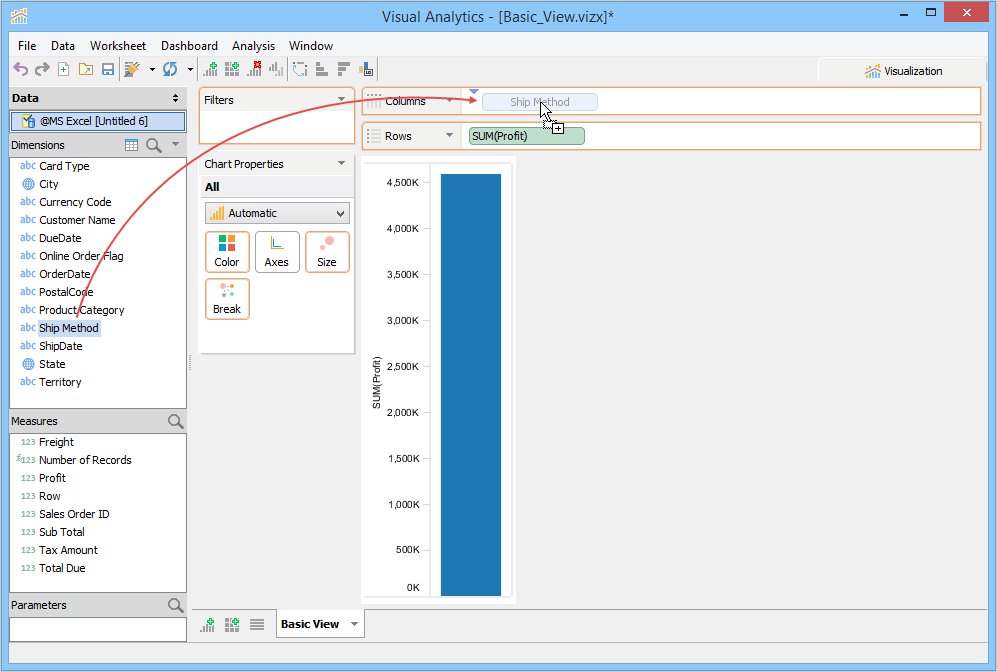Open the dropdown arrow next to connection icon
This screenshot has height=672, width=997.
click(152, 69)
